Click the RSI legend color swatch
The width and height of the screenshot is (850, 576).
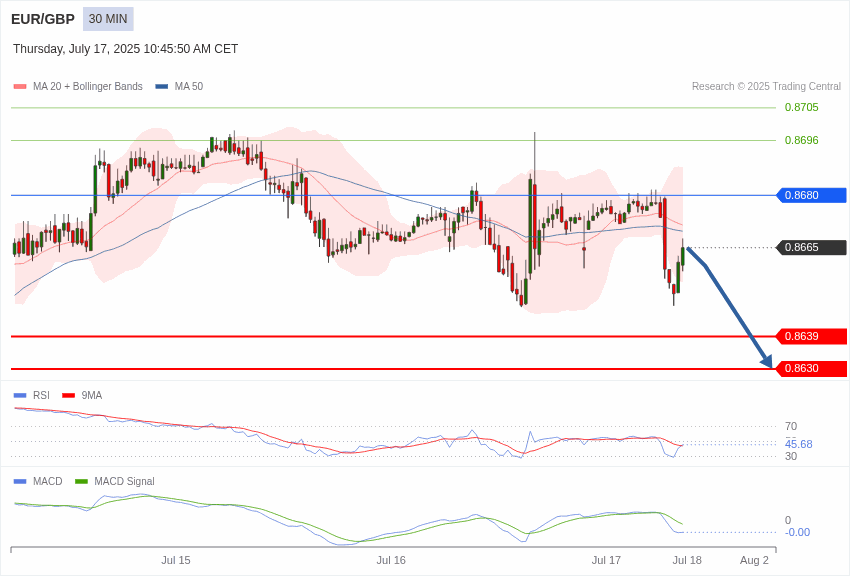20,396
